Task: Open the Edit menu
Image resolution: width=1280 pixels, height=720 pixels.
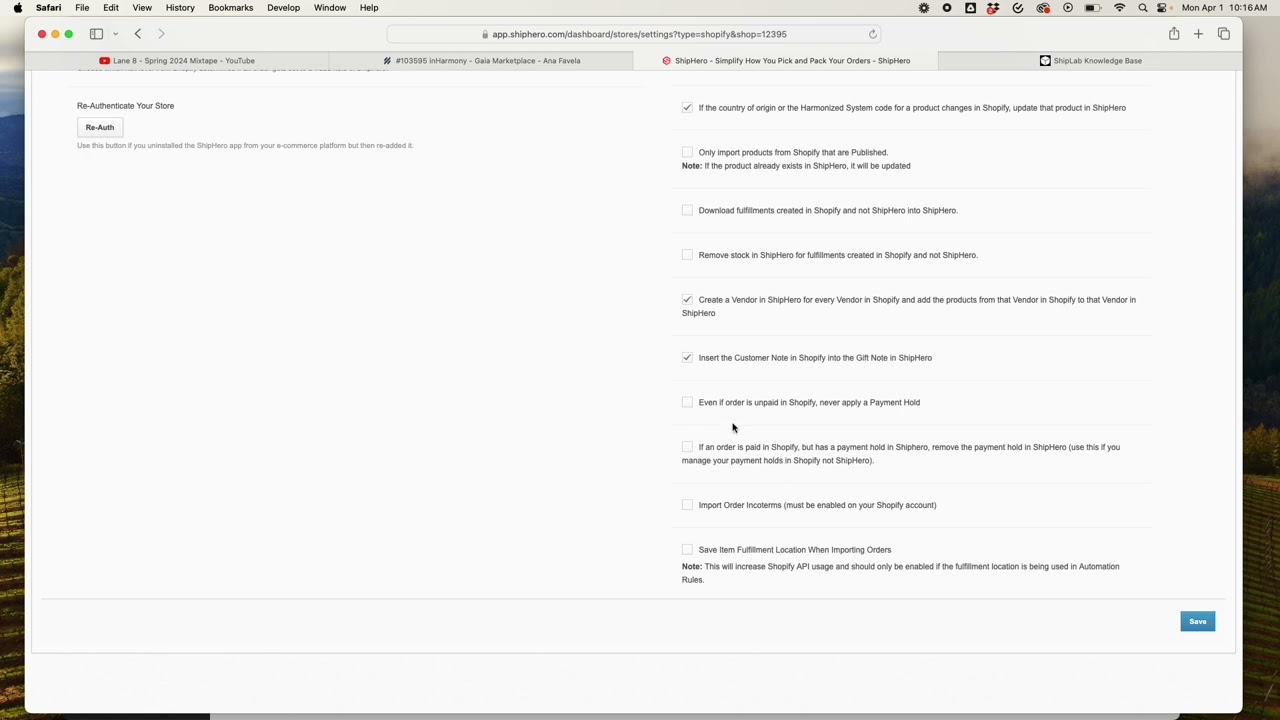Action: click(x=111, y=7)
